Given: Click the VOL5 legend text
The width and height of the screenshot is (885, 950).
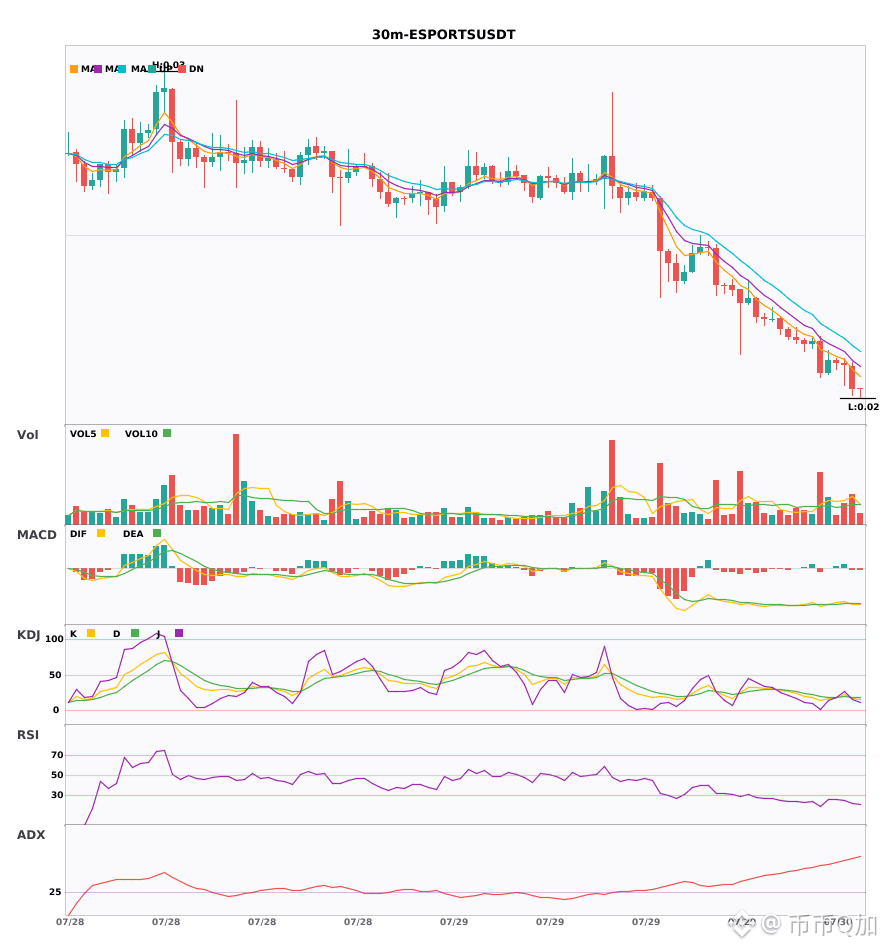Looking at the screenshot, I should pos(83,434).
